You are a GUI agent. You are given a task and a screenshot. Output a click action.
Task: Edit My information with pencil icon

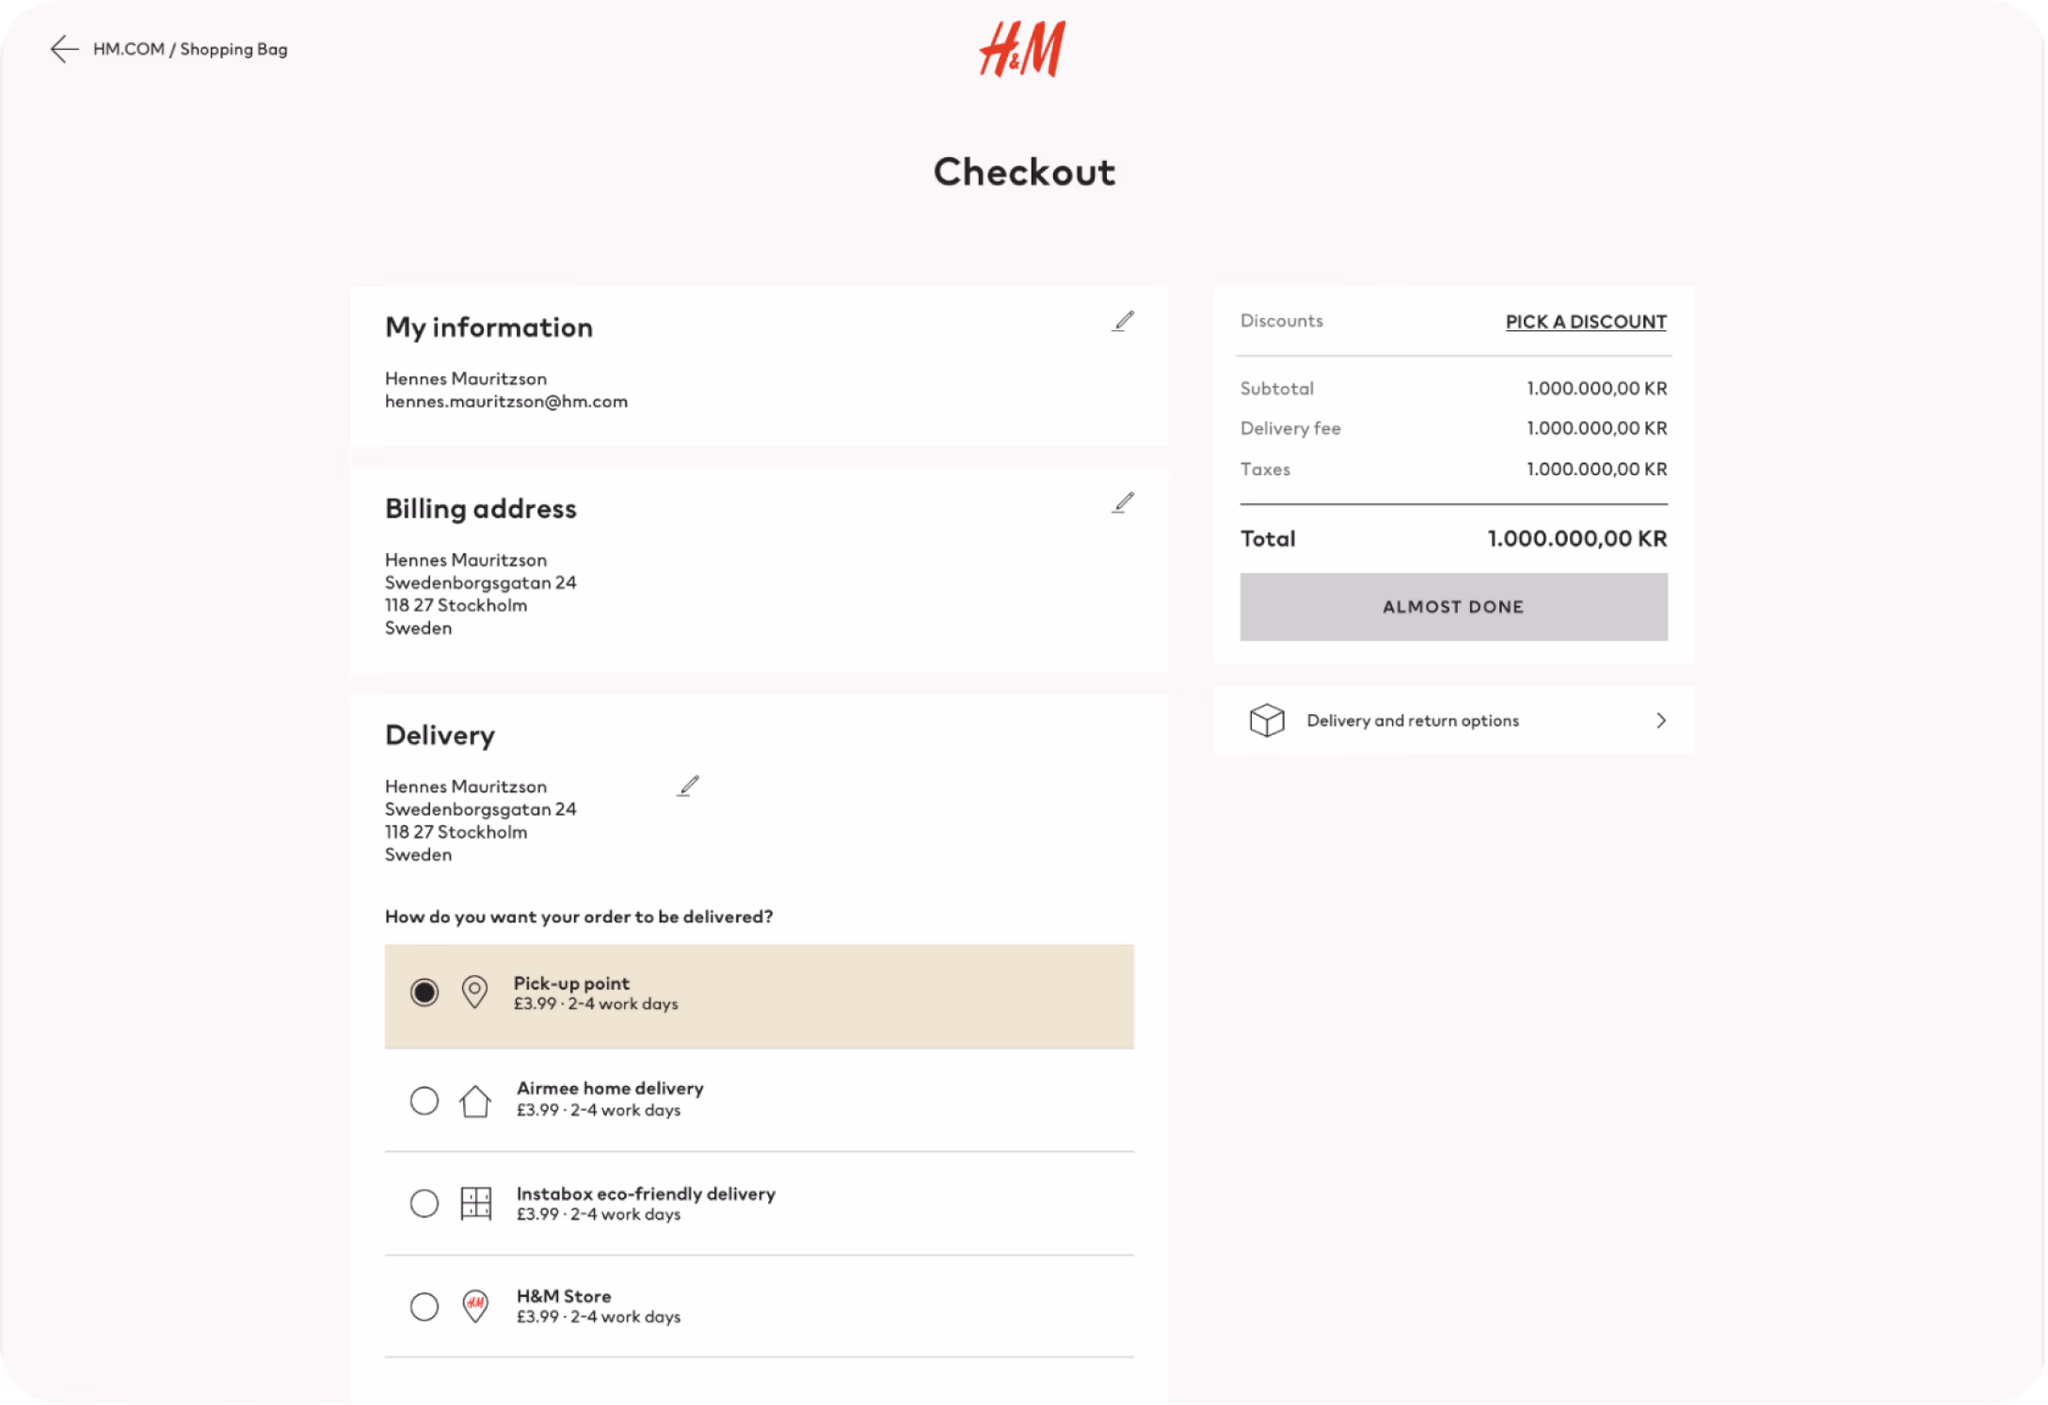[x=1123, y=321]
